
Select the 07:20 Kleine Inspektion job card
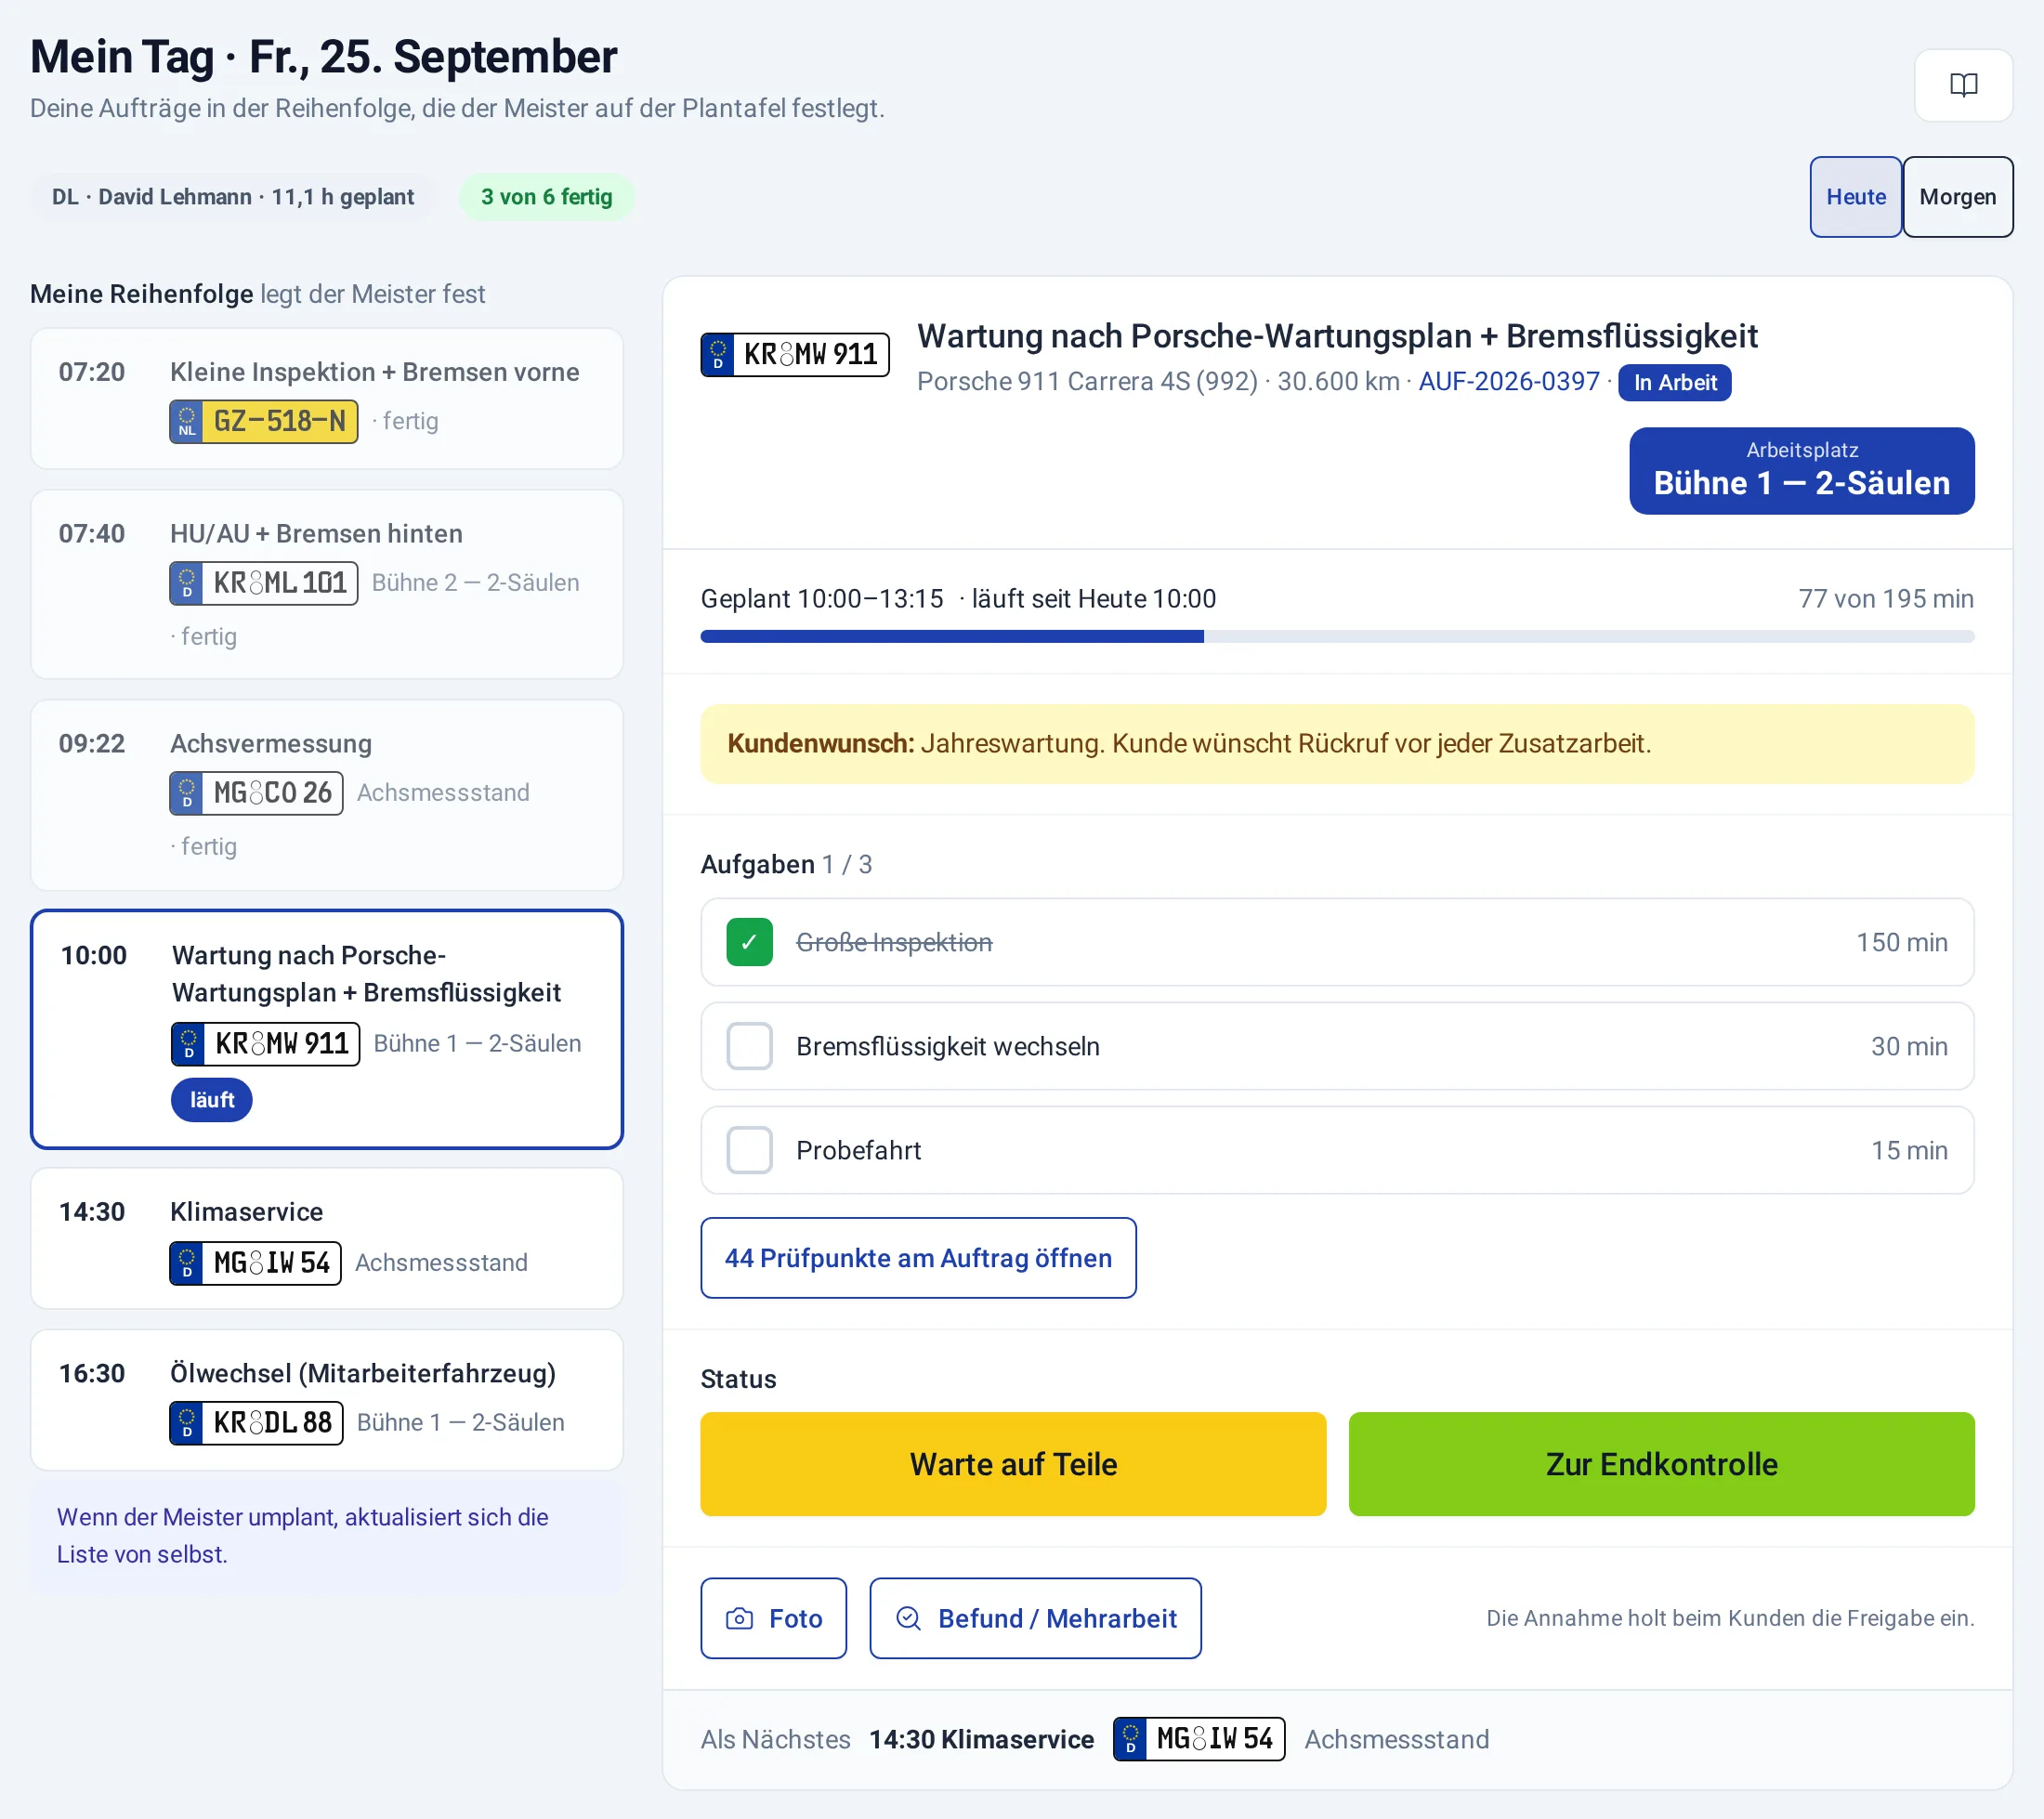pyautogui.click(x=327, y=399)
